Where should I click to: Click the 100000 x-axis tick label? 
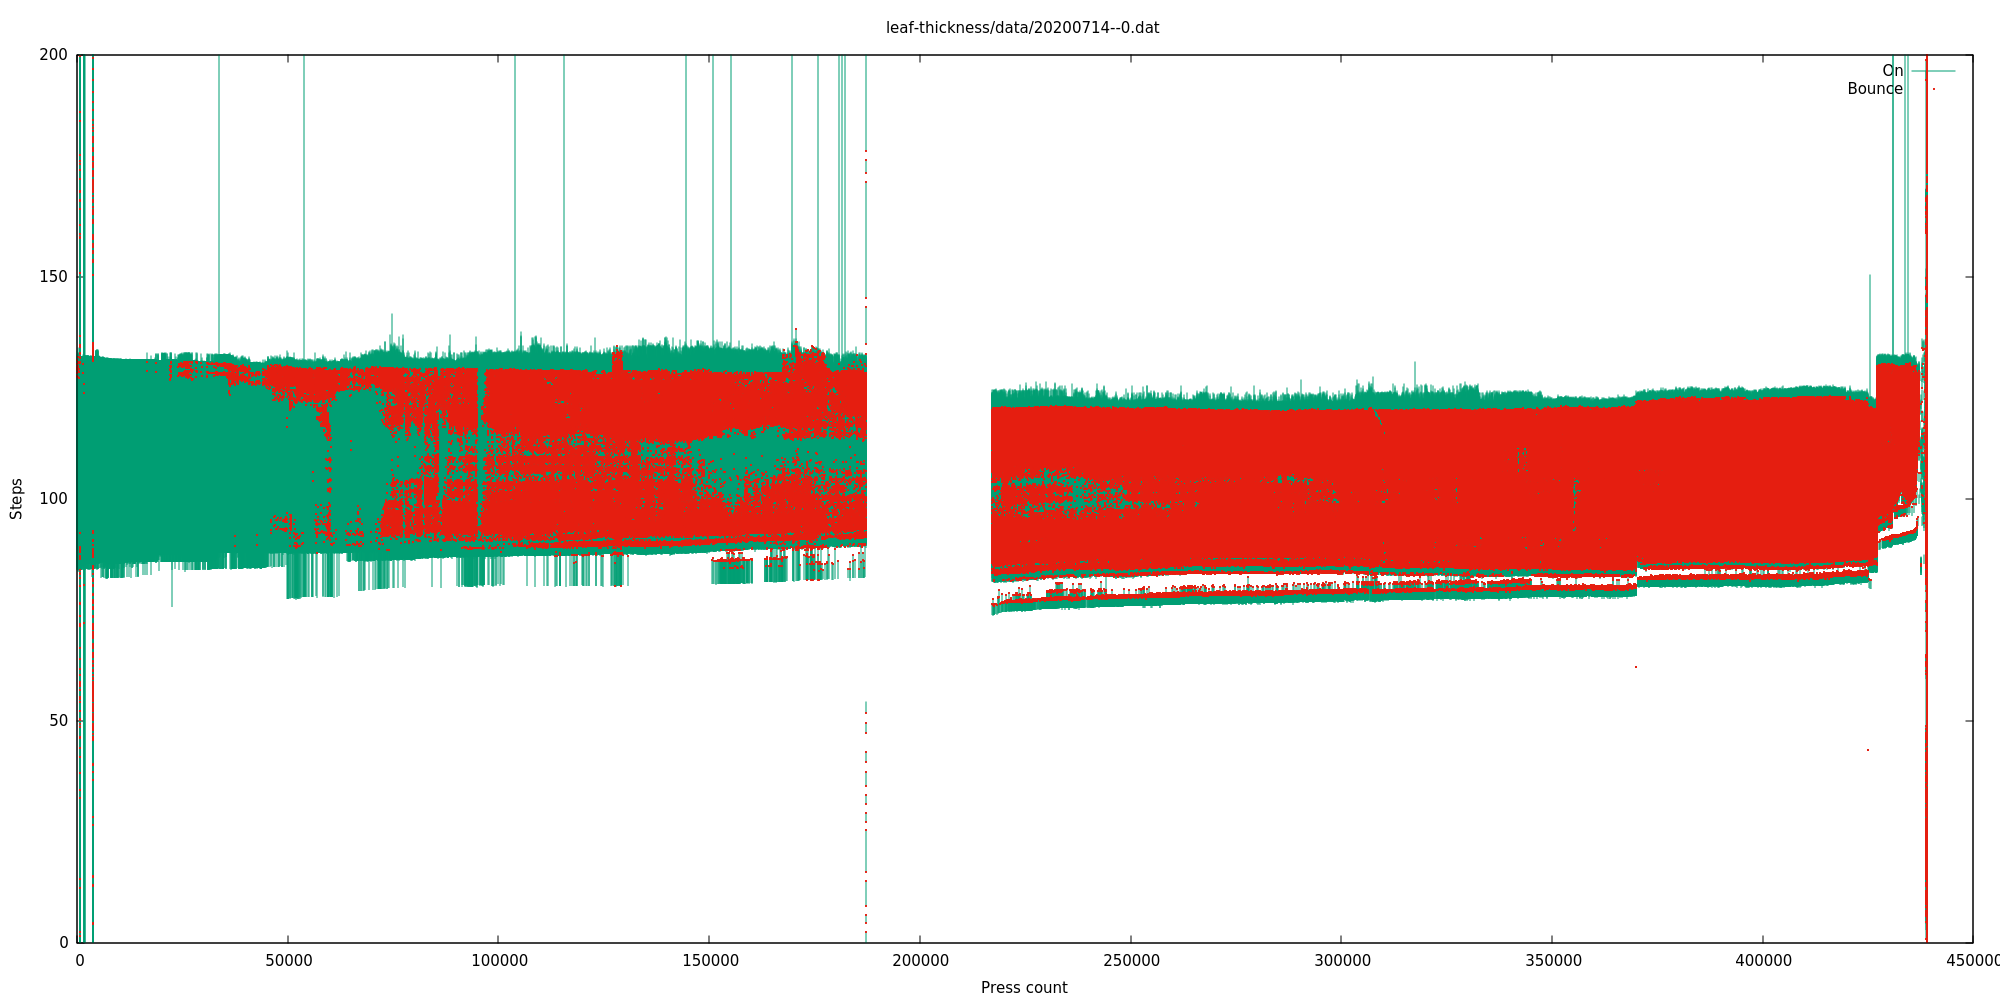tap(499, 961)
